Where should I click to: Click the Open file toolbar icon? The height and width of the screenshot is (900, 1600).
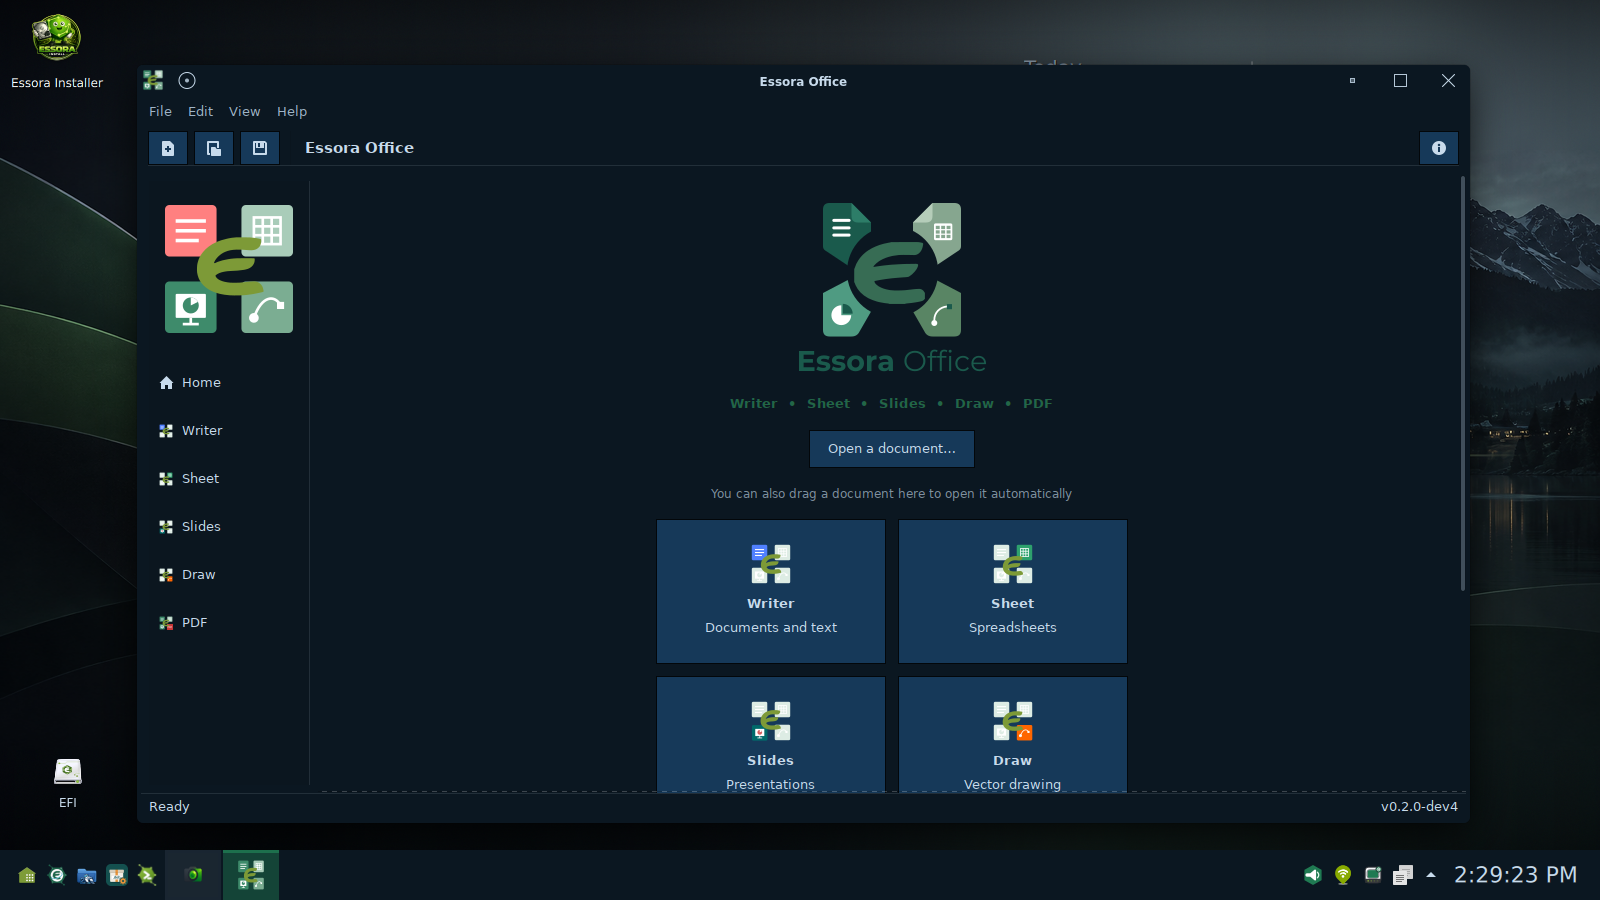pyautogui.click(x=214, y=148)
